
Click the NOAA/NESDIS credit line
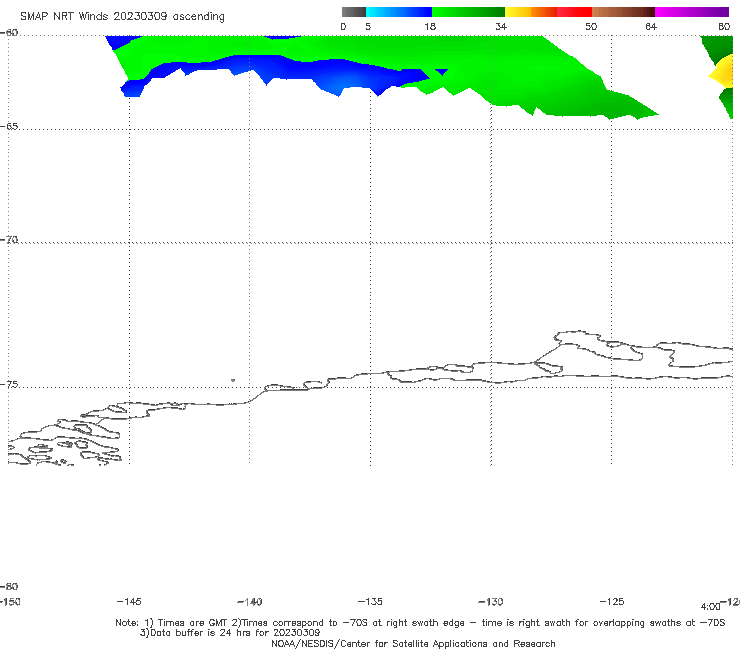tap(413, 644)
